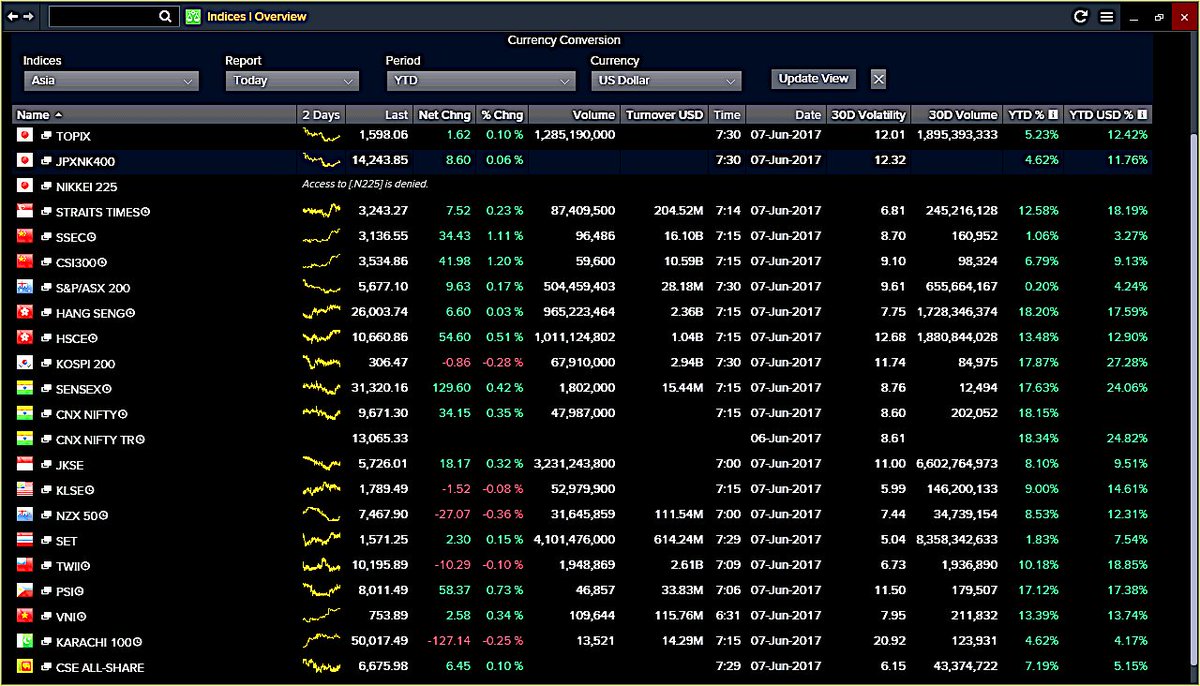Sort by Date column header
The image size is (1200, 686).
coord(785,115)
